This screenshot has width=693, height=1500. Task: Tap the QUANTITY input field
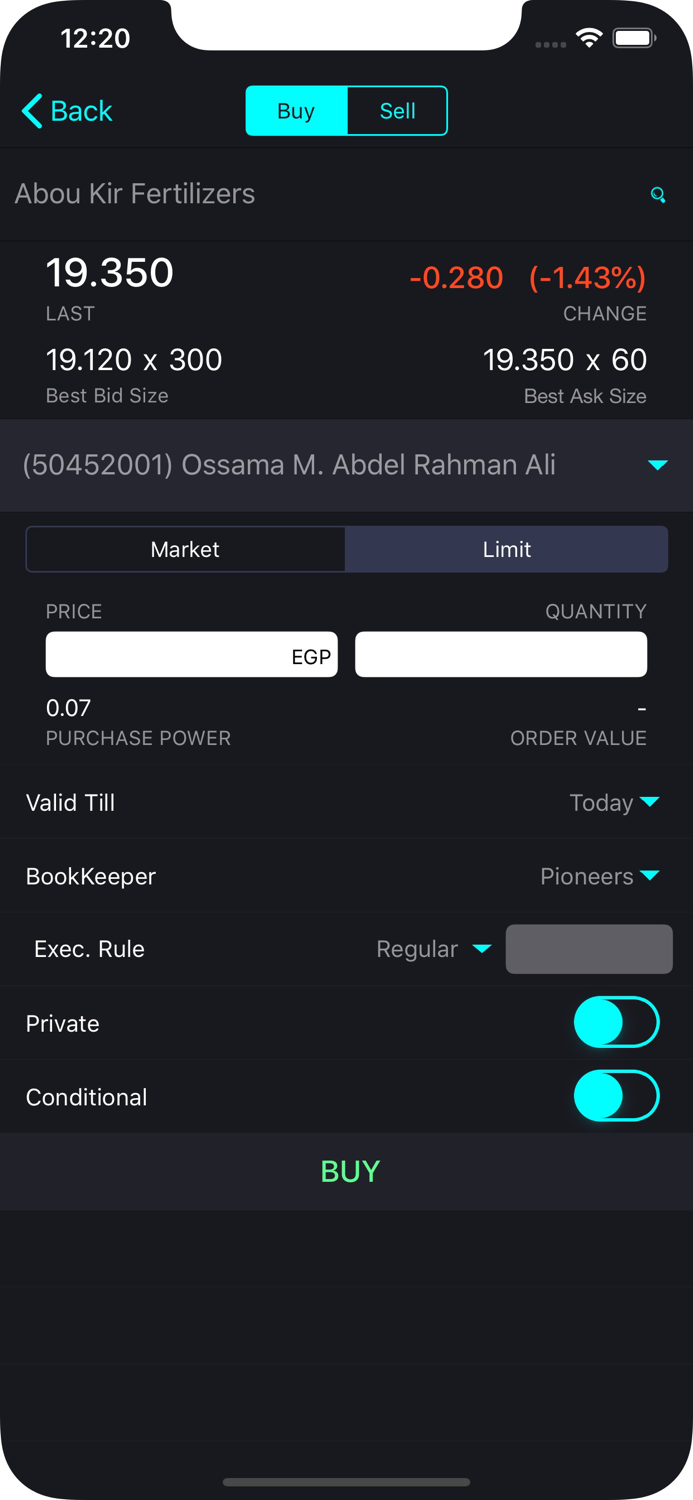pos(500,654)
